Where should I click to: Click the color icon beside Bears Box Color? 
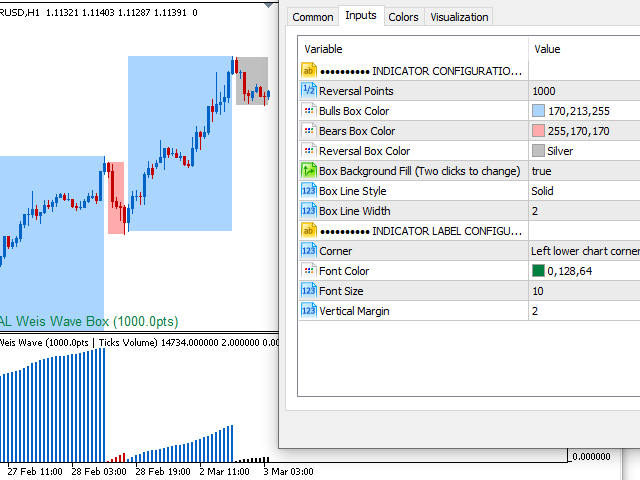click(x=309, y=131)
